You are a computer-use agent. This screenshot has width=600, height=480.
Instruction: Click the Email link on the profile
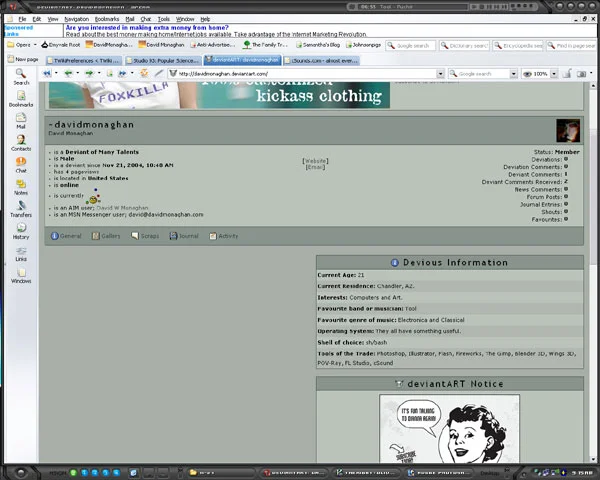click(315, 167)
